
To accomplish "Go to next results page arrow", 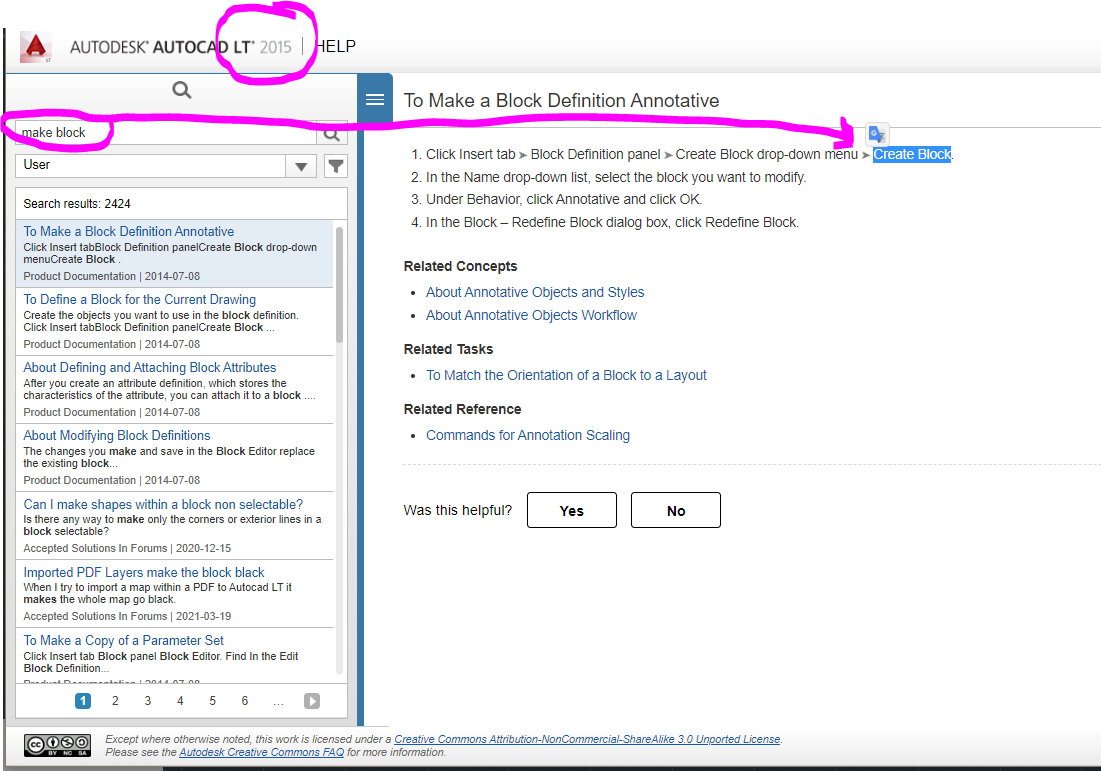I will point(312,701).
